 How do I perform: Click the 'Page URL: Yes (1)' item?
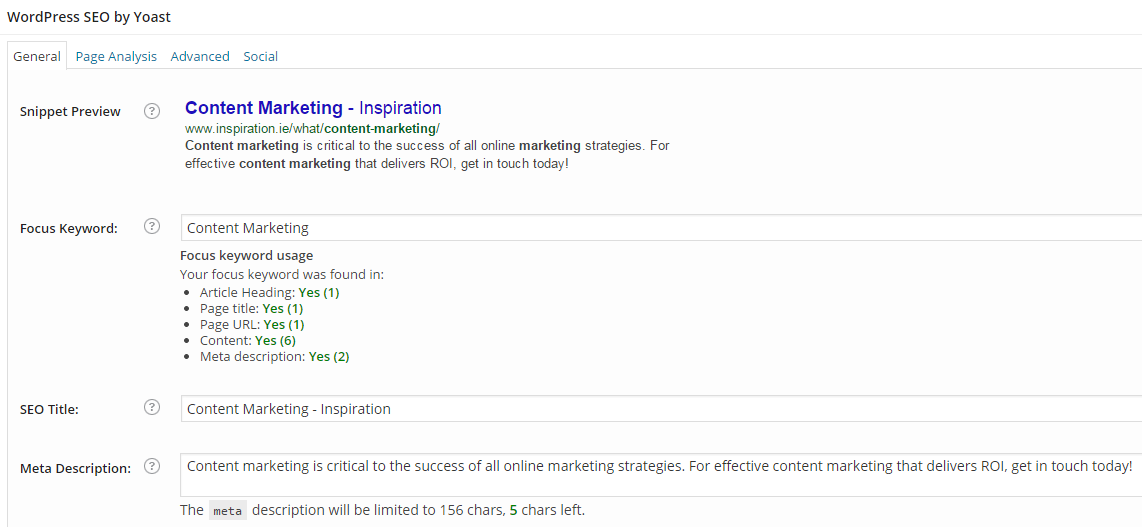pyautogui.click(x=252, y=325)
